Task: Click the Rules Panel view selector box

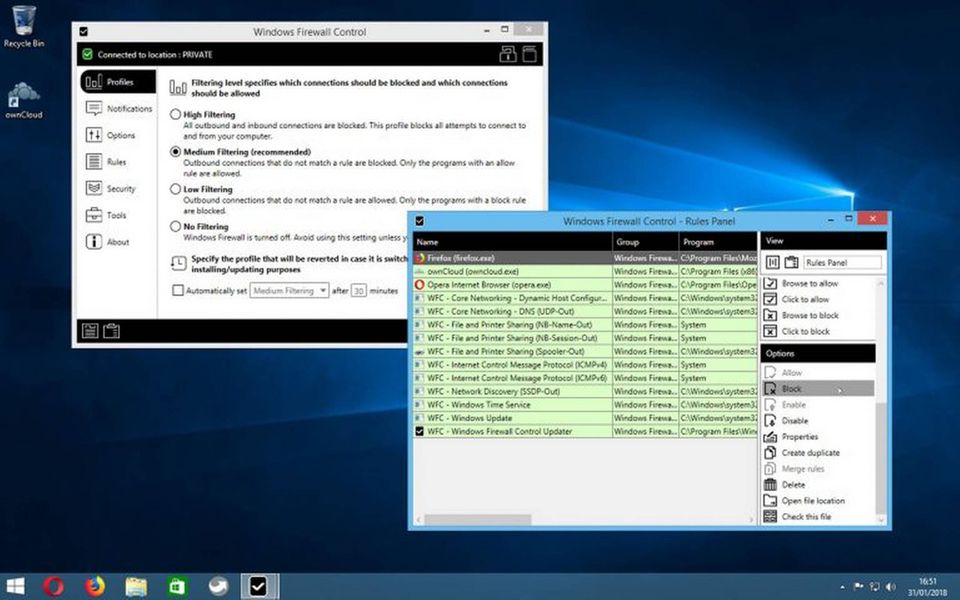Action: click(841, 263)
